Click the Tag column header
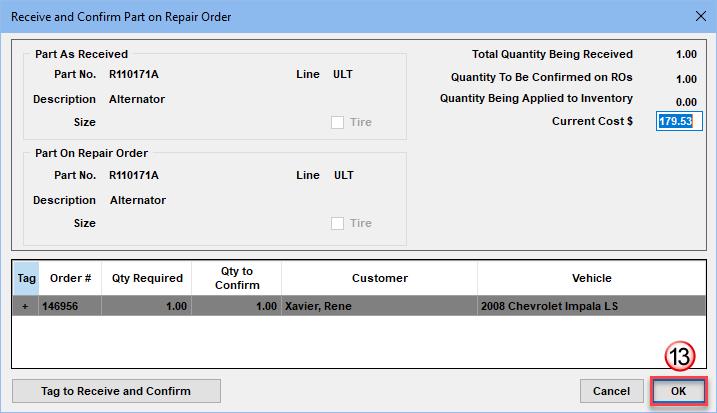The height and width of the screenshot is (413, 717). pyautogui.click(x=25, y=278)
